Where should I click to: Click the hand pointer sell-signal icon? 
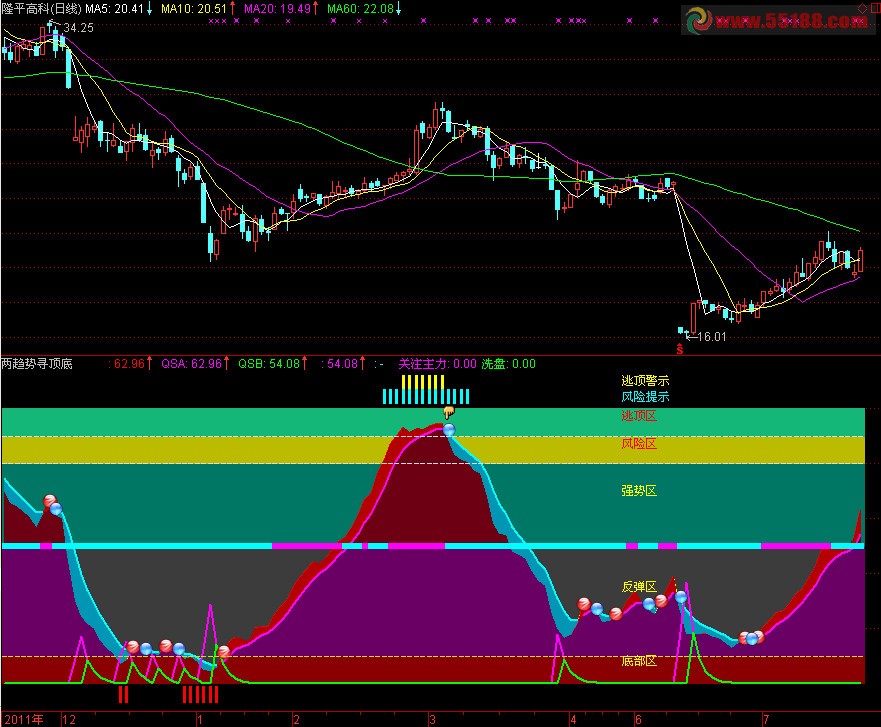(449, 413)
